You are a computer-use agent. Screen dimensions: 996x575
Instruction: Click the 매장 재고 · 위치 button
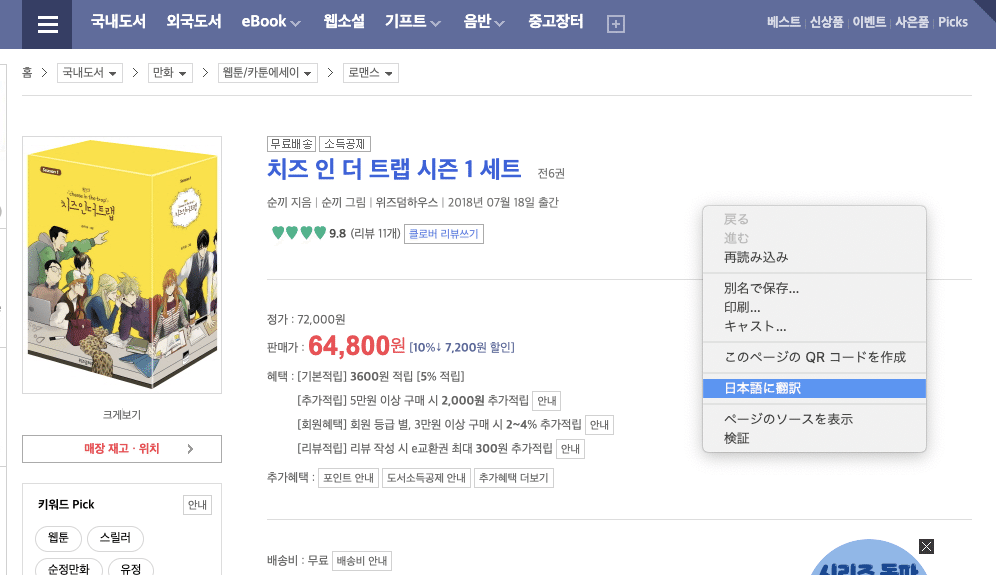coord(122,449)
